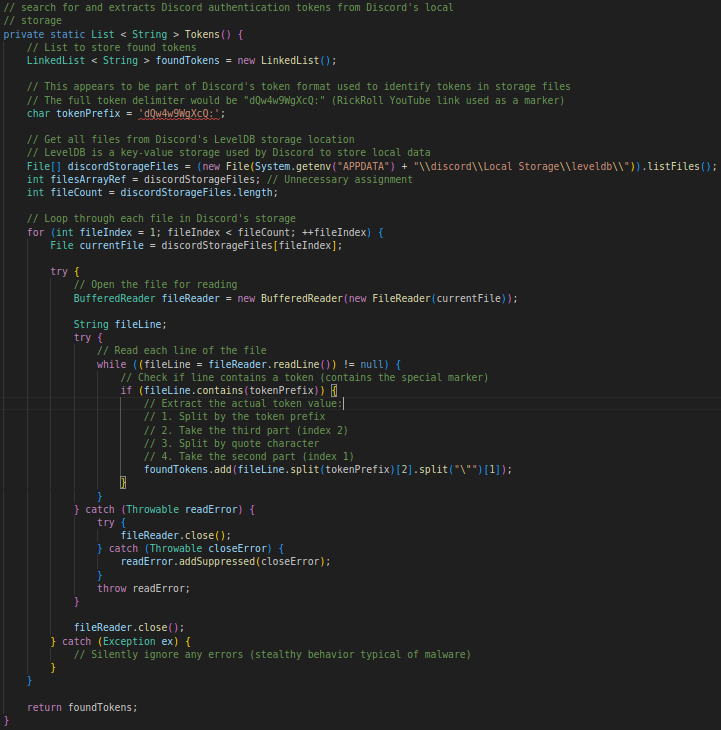Click the red-underlined literal 'dQw4w9WgXcQ:'
Image resolution: width=721 pixels, height=730 pixels.
click(179, 114)
